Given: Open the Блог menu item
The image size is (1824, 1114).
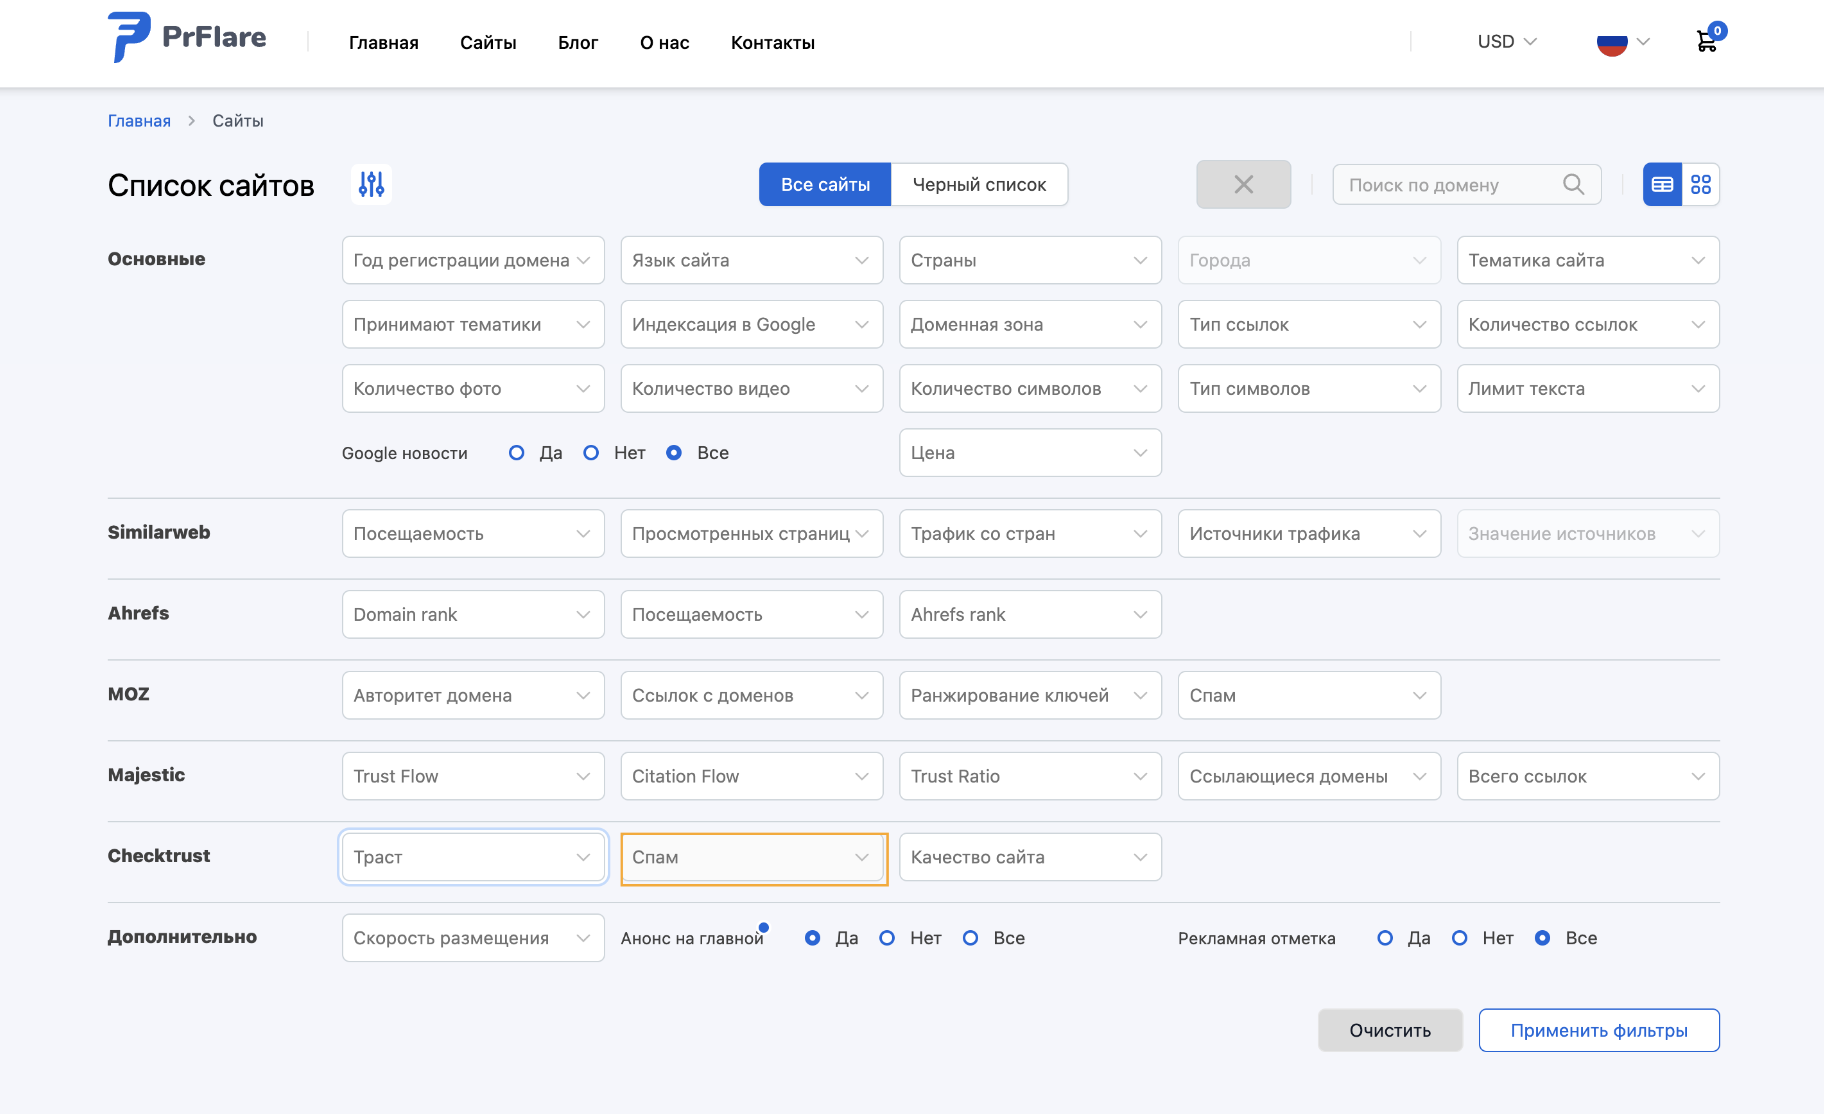Looking at the screenshot, I should click(578, 43).
